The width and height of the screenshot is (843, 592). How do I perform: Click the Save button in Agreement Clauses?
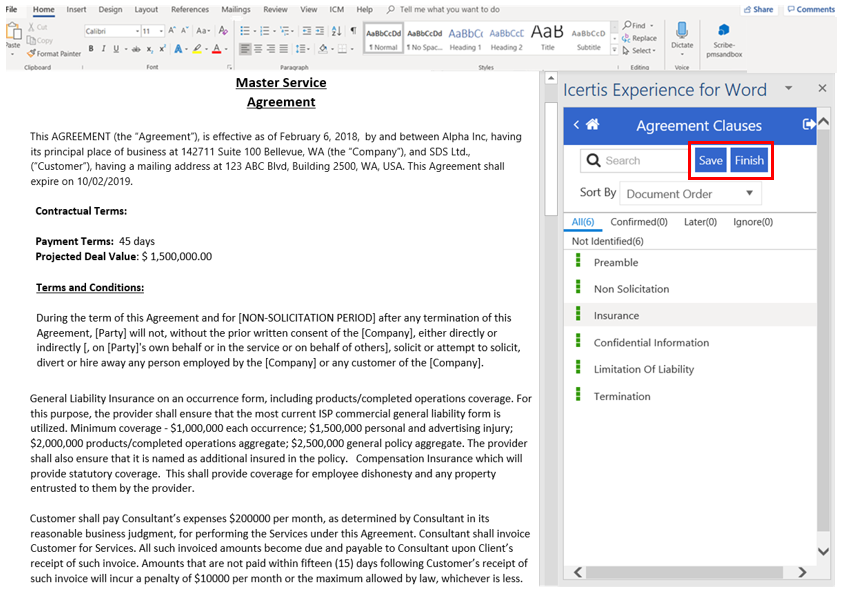click(710, 160)
